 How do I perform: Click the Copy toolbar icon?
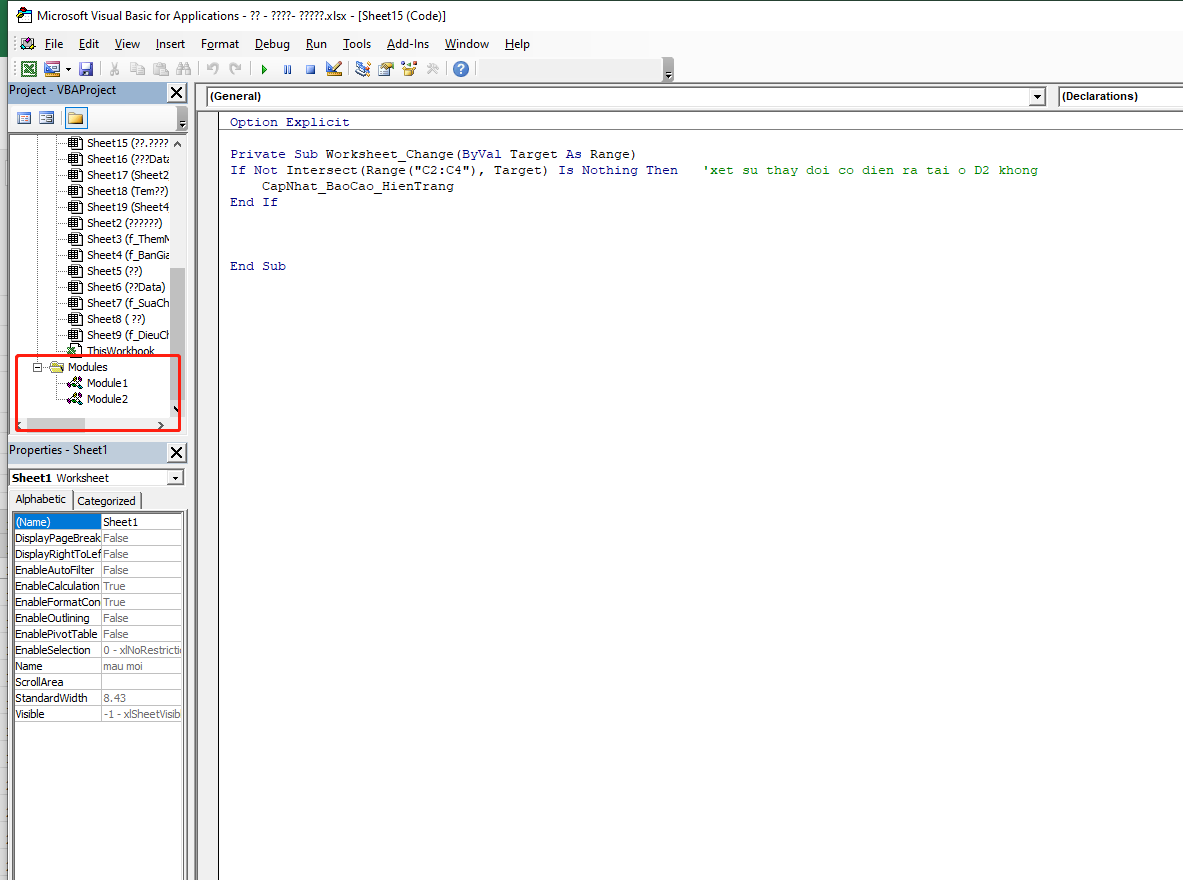(x=137, y=69)
